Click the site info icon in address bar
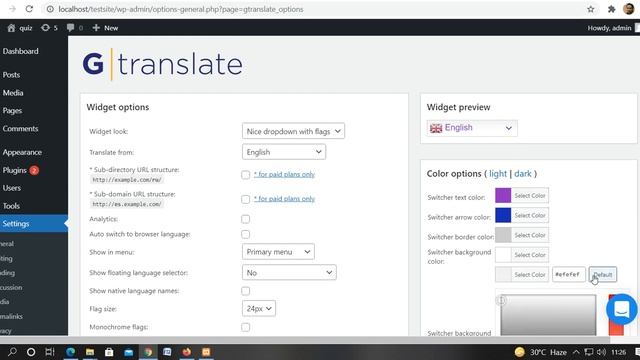Viewport: 640px width, 360px height. click(x=50, y=9)
